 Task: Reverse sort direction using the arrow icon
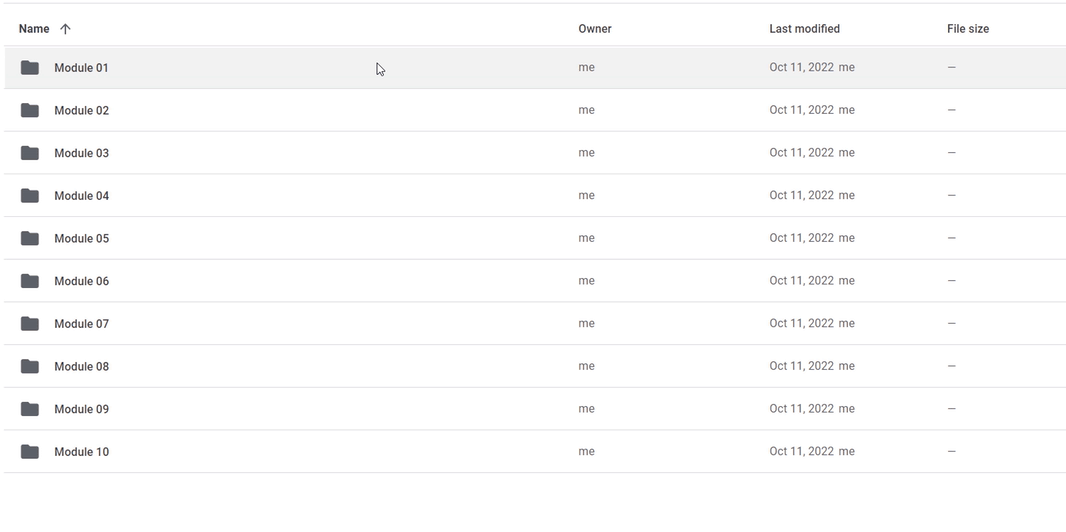point(65,29)
